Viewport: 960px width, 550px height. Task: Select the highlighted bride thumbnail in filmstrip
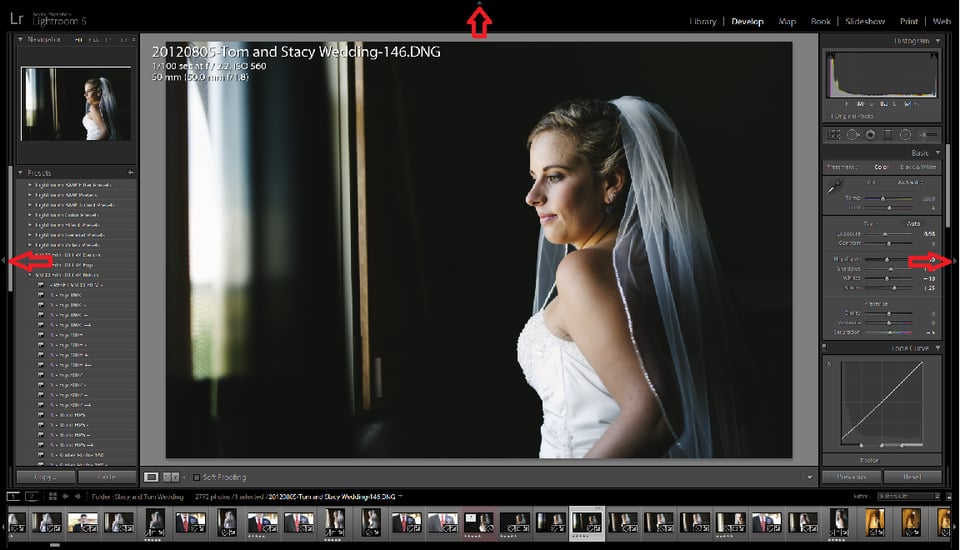(x=587, y=524)
